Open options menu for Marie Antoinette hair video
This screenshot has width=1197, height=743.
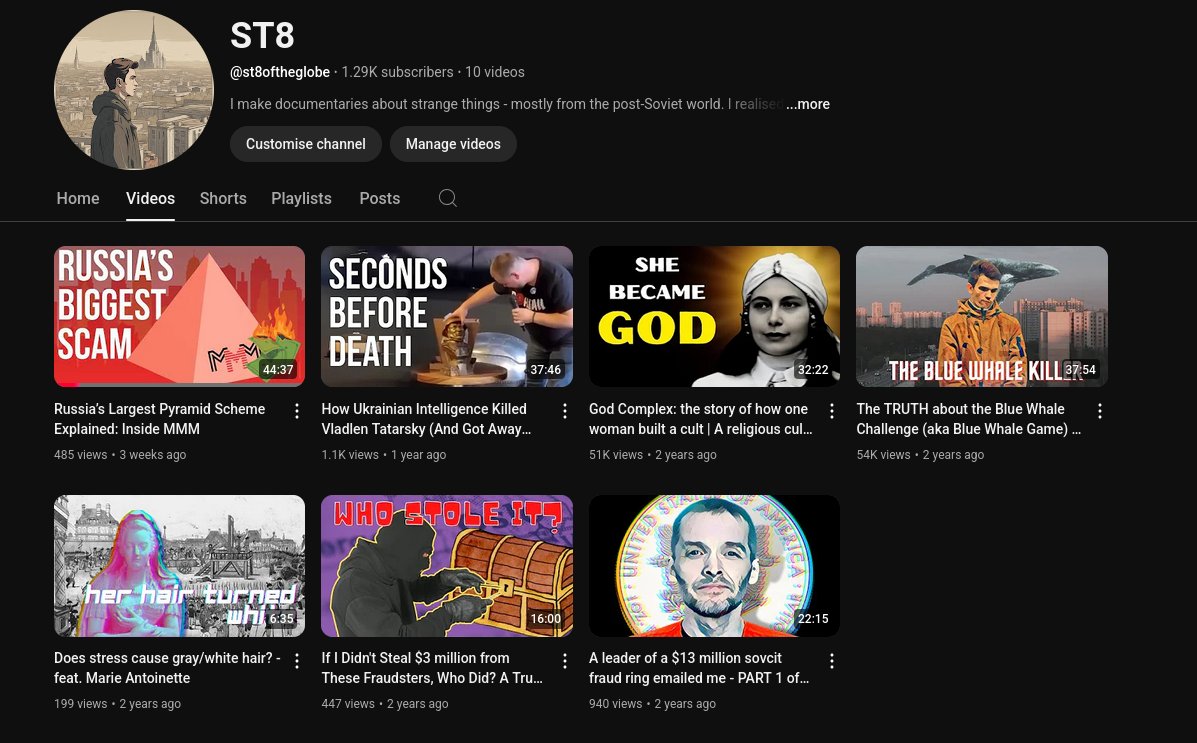[x=297, y=661]
